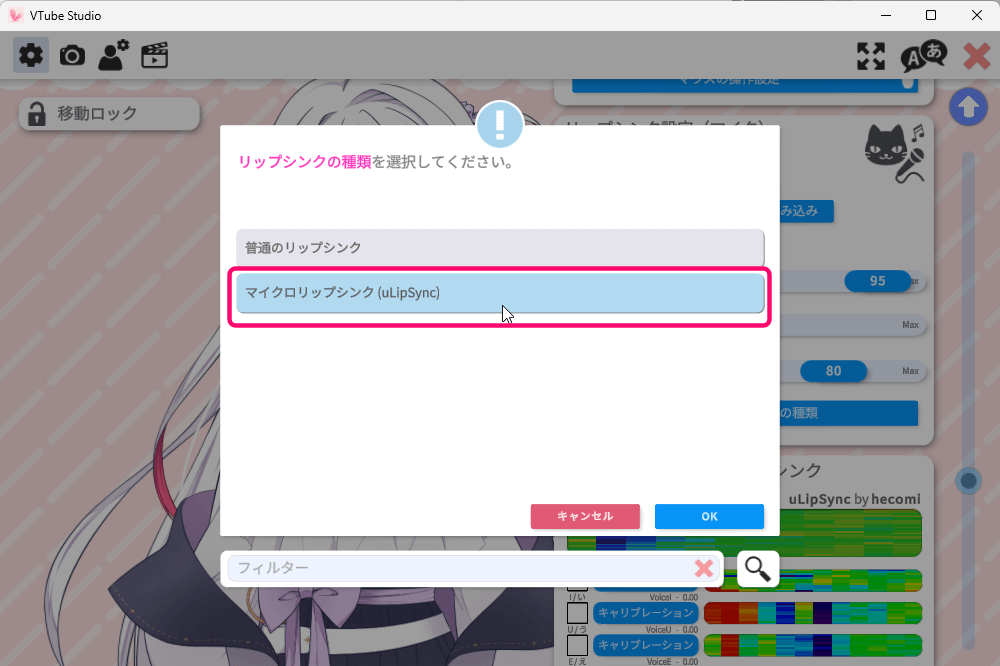The image size is (1000, 666).
Task: Confirm the dialog with OK
Action: (x=709, y=516)
